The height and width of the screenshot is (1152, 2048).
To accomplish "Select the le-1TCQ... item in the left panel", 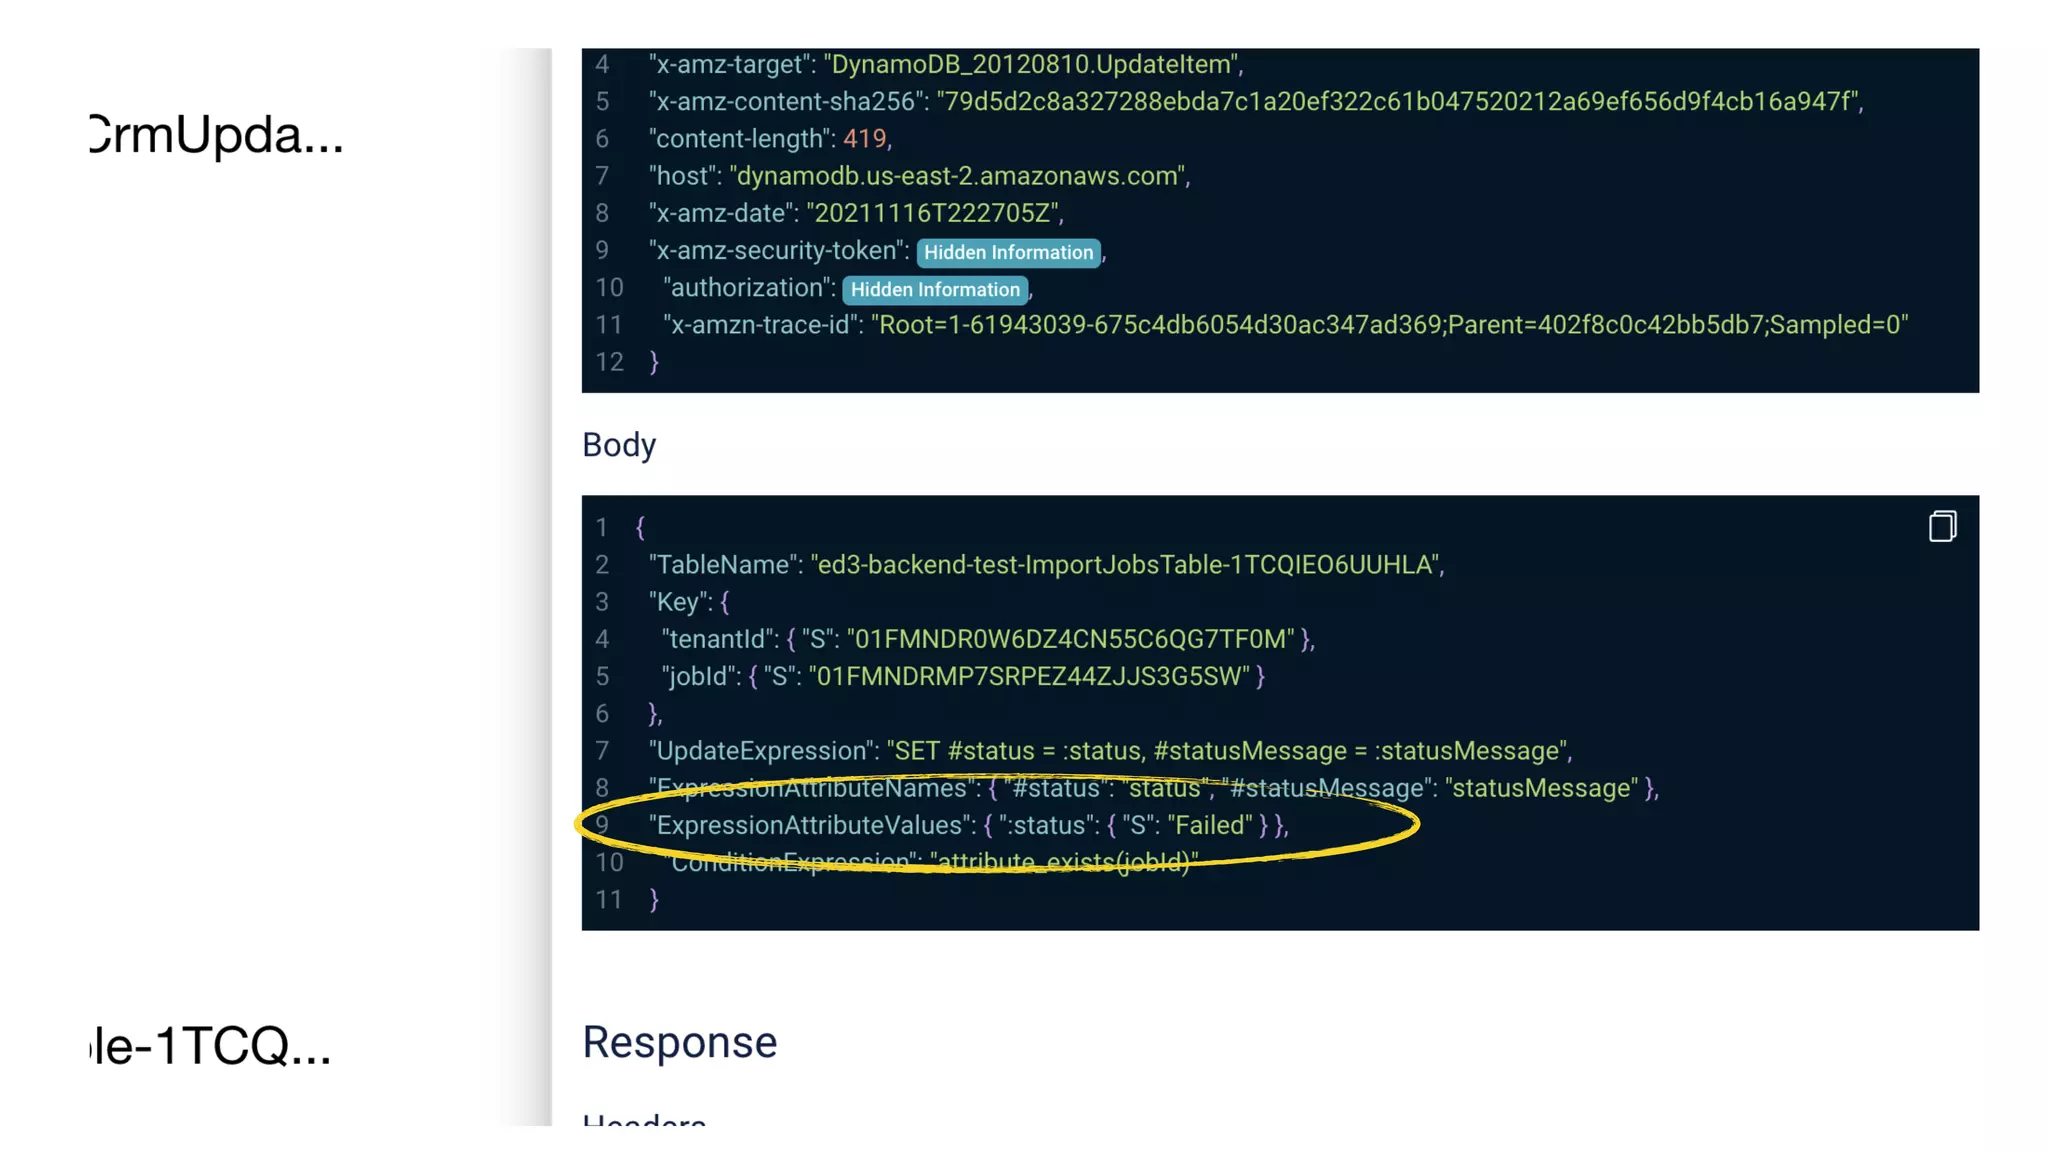I will (210, 1046).
